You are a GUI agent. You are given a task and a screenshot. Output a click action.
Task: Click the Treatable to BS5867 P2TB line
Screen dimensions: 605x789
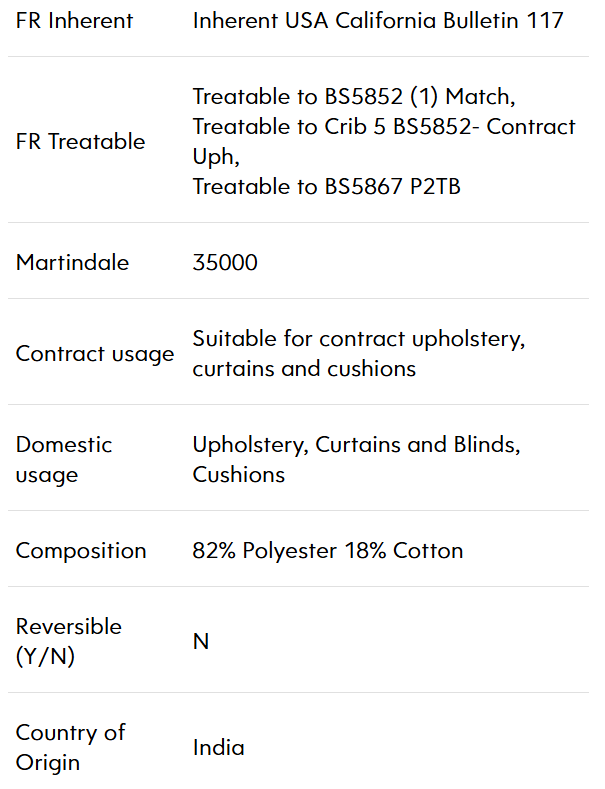[327, 186]
